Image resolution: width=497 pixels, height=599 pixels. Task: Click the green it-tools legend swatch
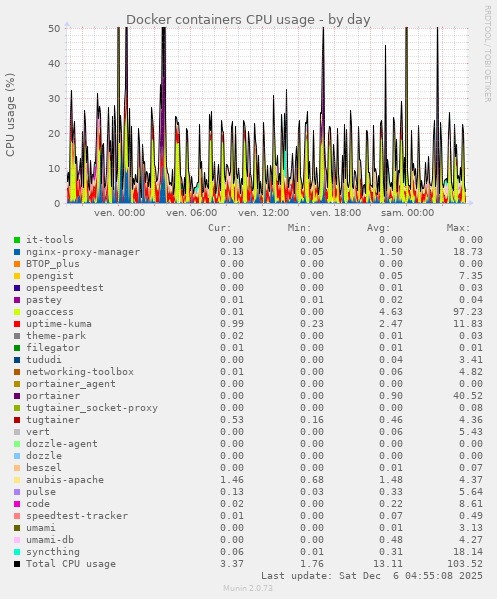(17, 240)
